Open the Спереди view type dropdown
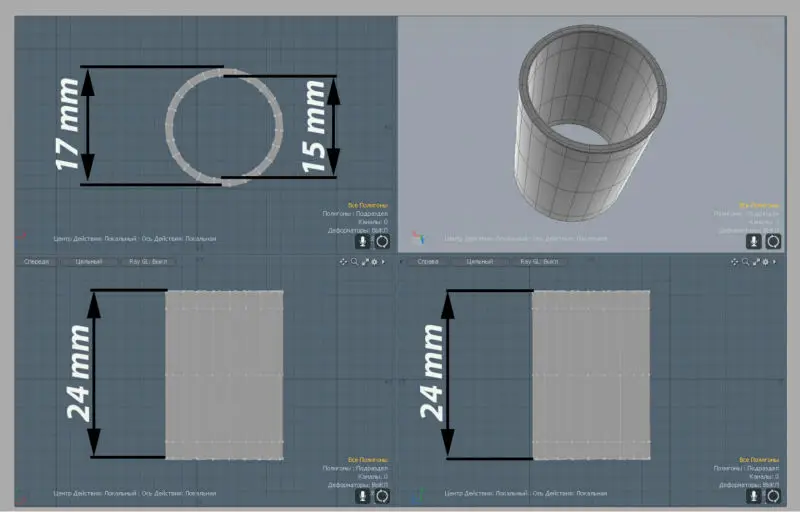 [36, 262]
